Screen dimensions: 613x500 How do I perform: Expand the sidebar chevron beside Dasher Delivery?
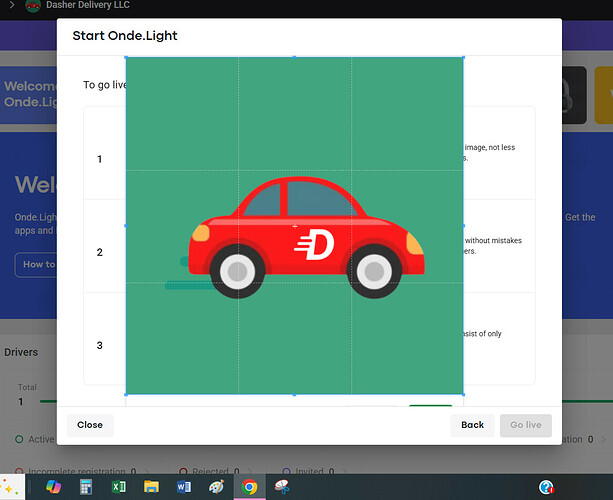(x=12, y=5)
